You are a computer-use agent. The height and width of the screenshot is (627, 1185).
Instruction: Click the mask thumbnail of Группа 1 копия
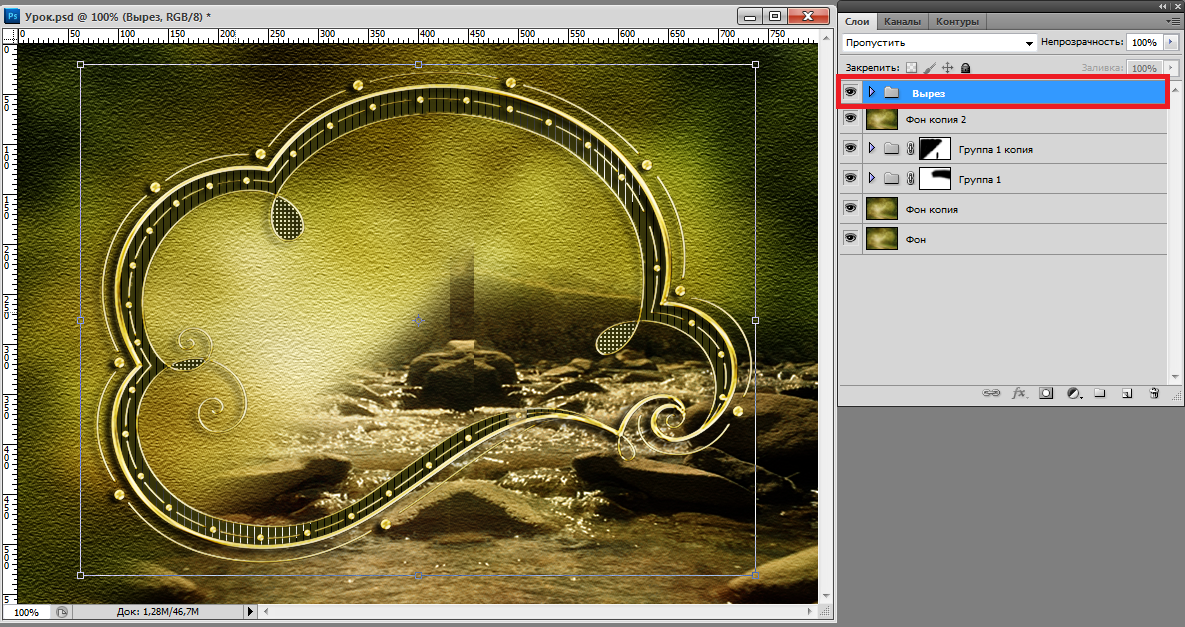(934, 149)
